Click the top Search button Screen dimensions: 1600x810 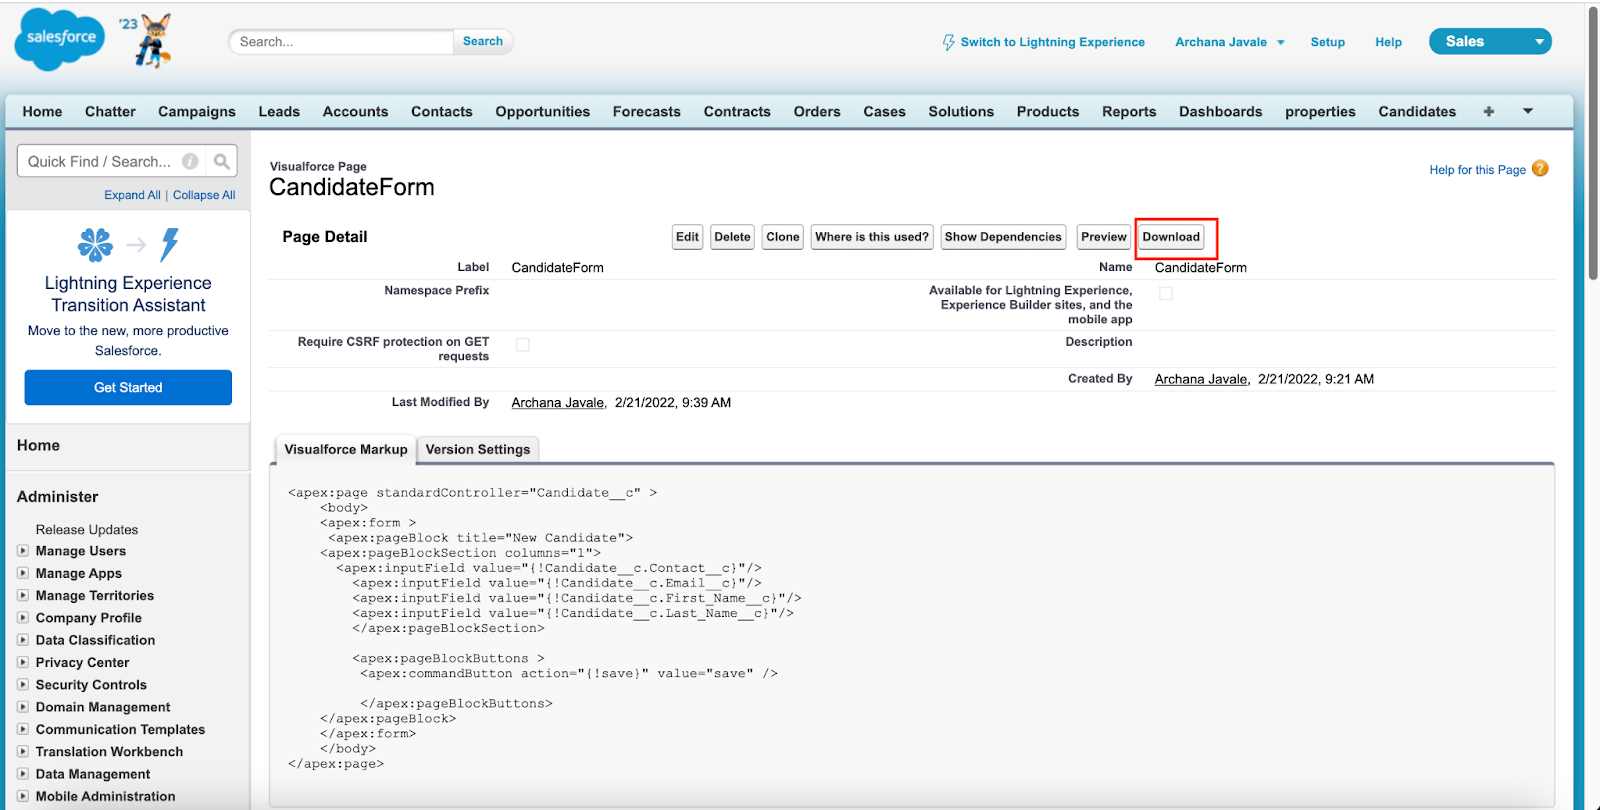(x=483, y=41)
